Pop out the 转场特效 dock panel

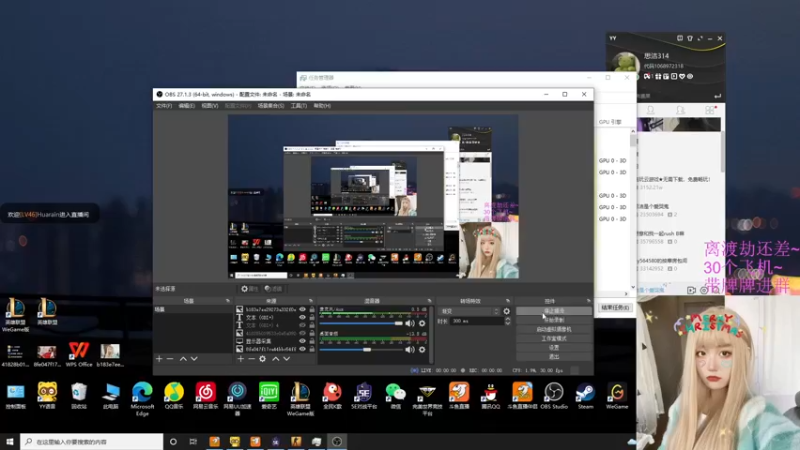[508, 301]
